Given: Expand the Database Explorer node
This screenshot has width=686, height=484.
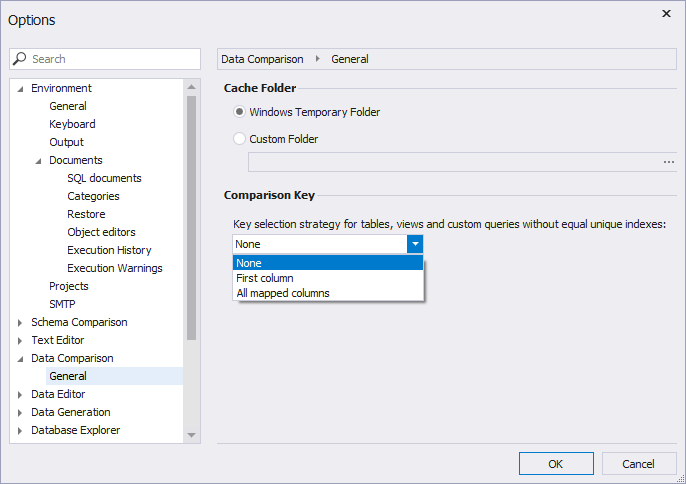Looking at the screenshot, I should [x=20, y=431].
